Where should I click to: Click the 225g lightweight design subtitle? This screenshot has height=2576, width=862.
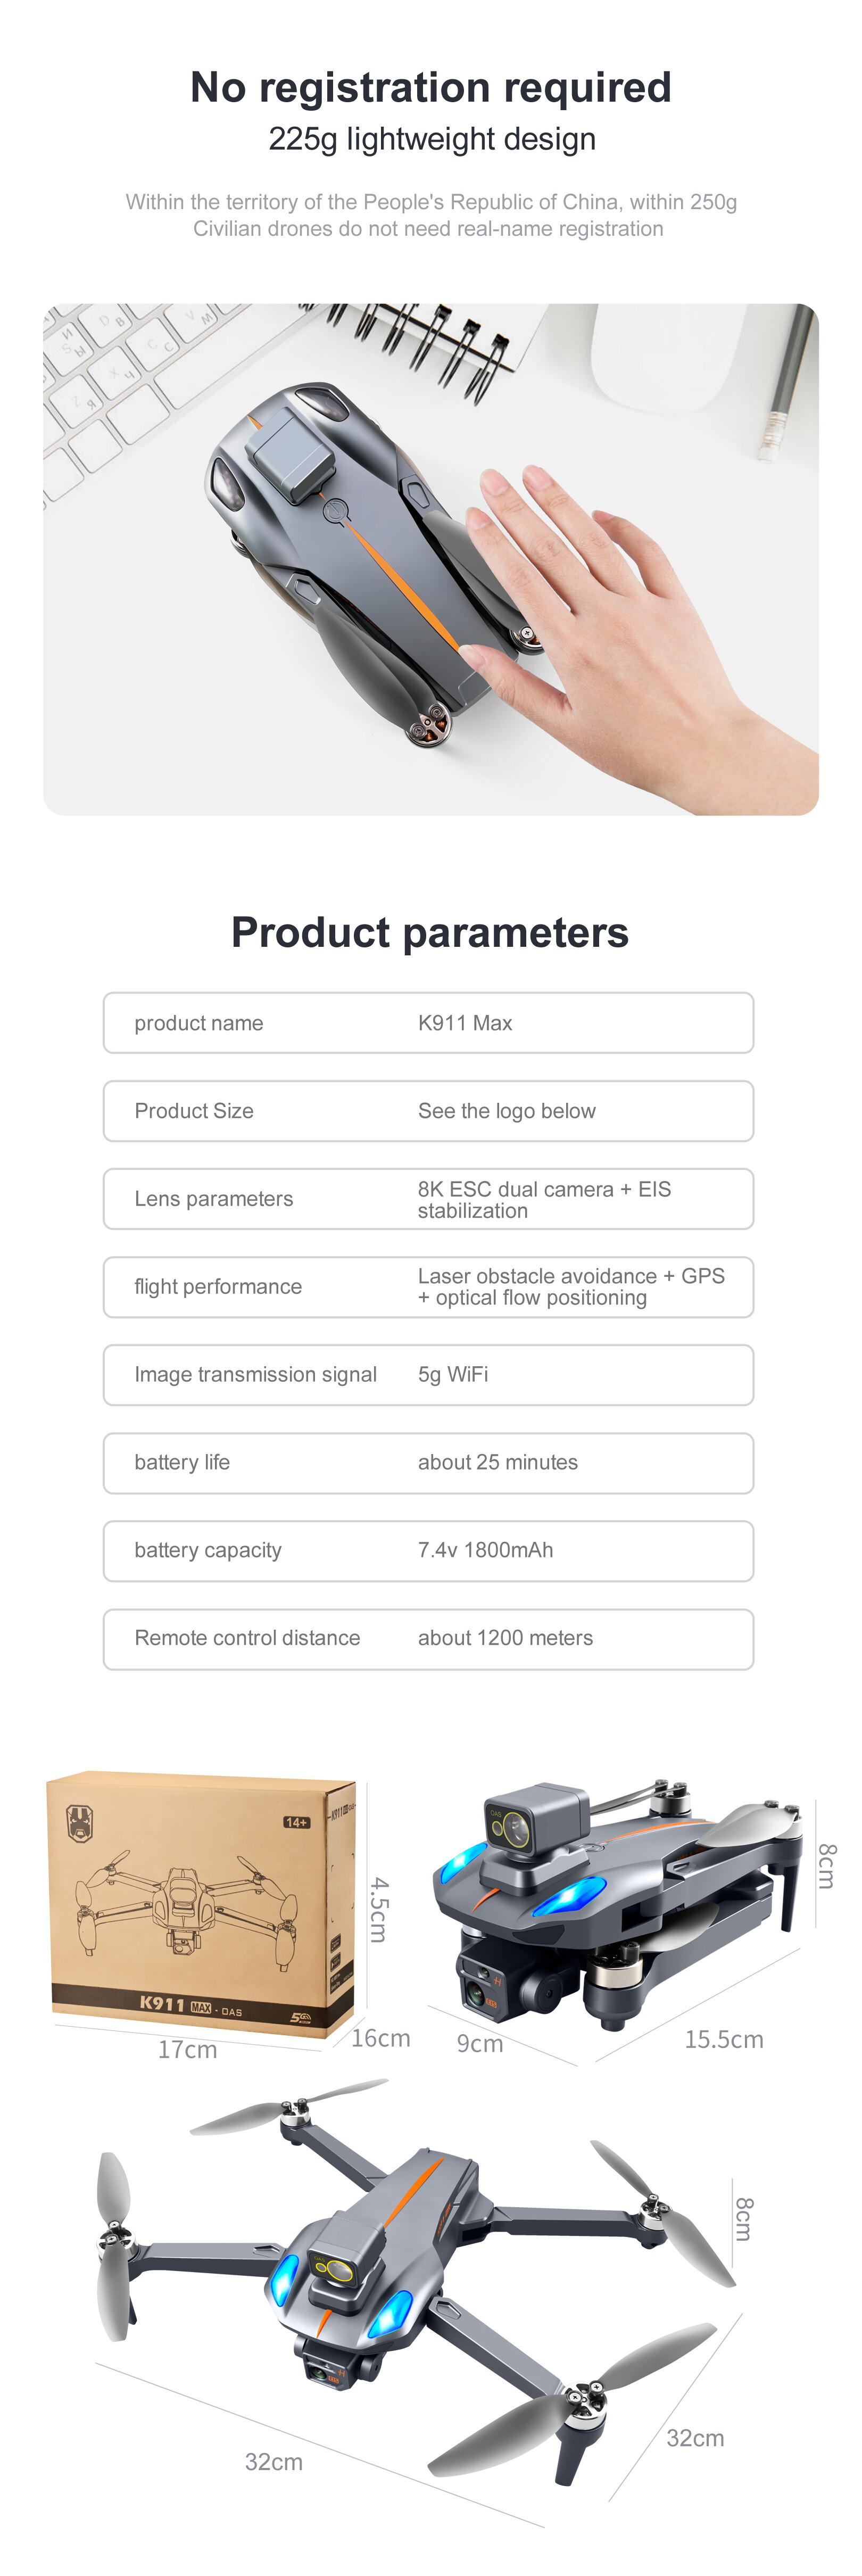coord(432,139)
